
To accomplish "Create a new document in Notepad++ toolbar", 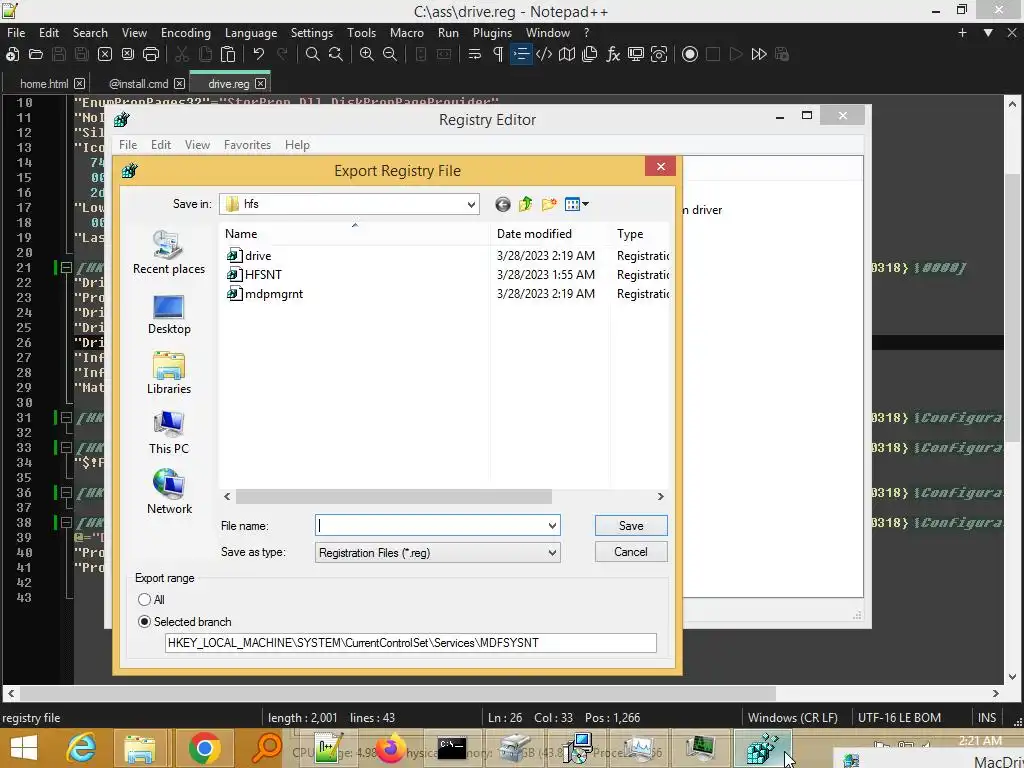I will tap(12, 54).
